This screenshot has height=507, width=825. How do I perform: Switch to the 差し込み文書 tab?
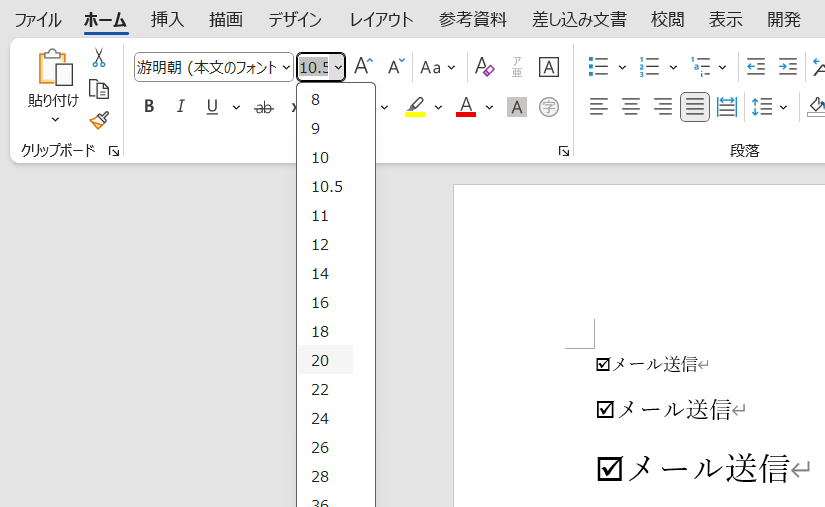(579, 20)
